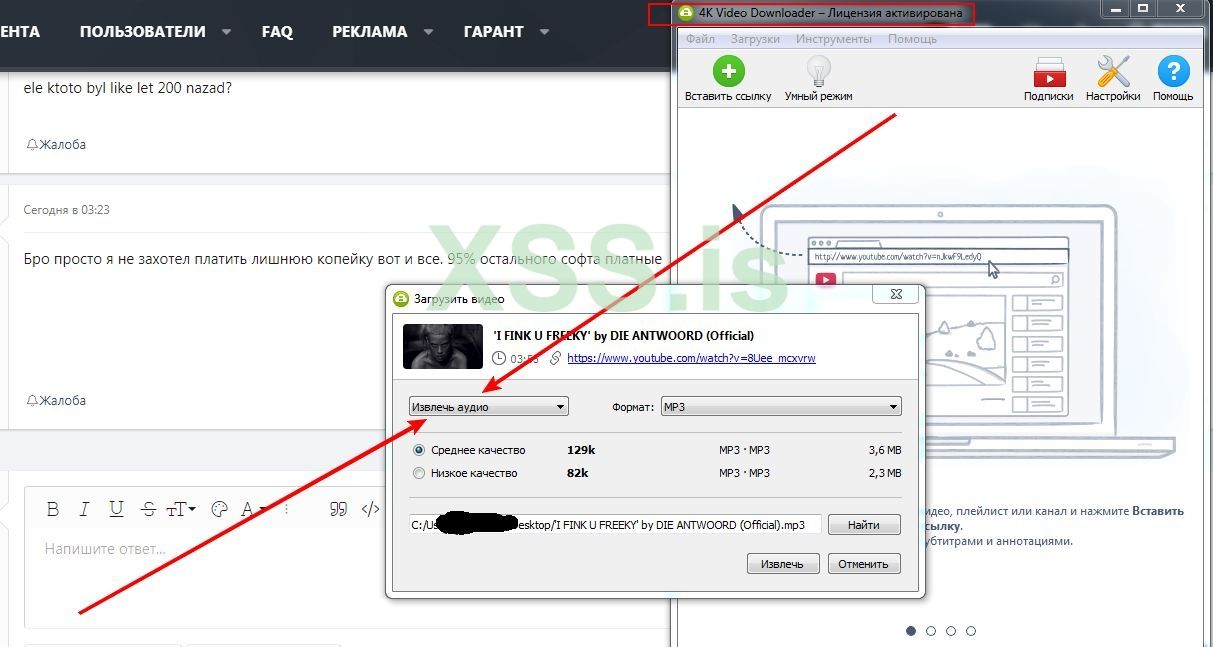Open the Гарант navigation item
The width and height of the screenshot is (1213, 647).
pos(494,32)
